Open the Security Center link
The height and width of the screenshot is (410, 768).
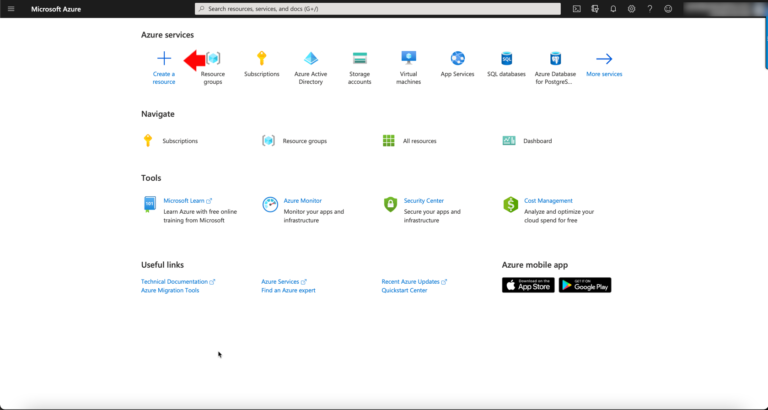424,201
